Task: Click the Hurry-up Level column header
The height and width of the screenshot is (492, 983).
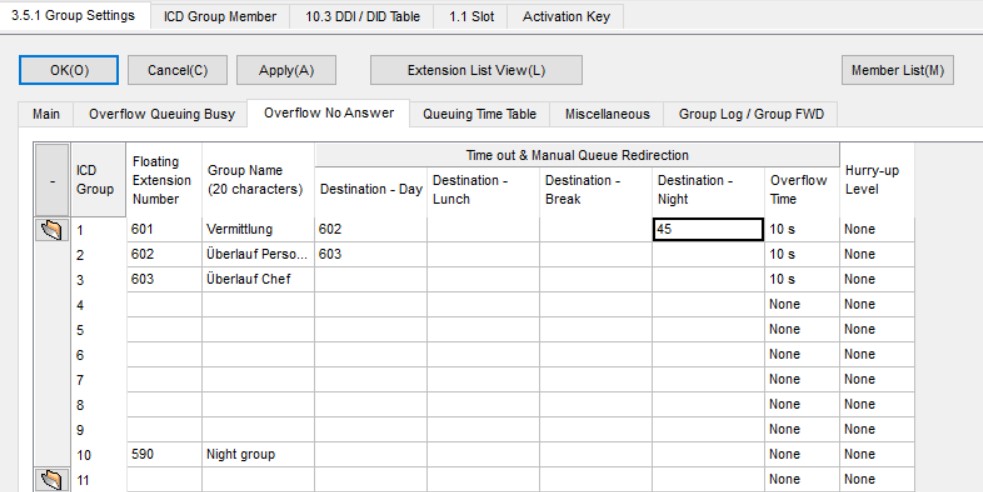Action: (x=877, y=181)
